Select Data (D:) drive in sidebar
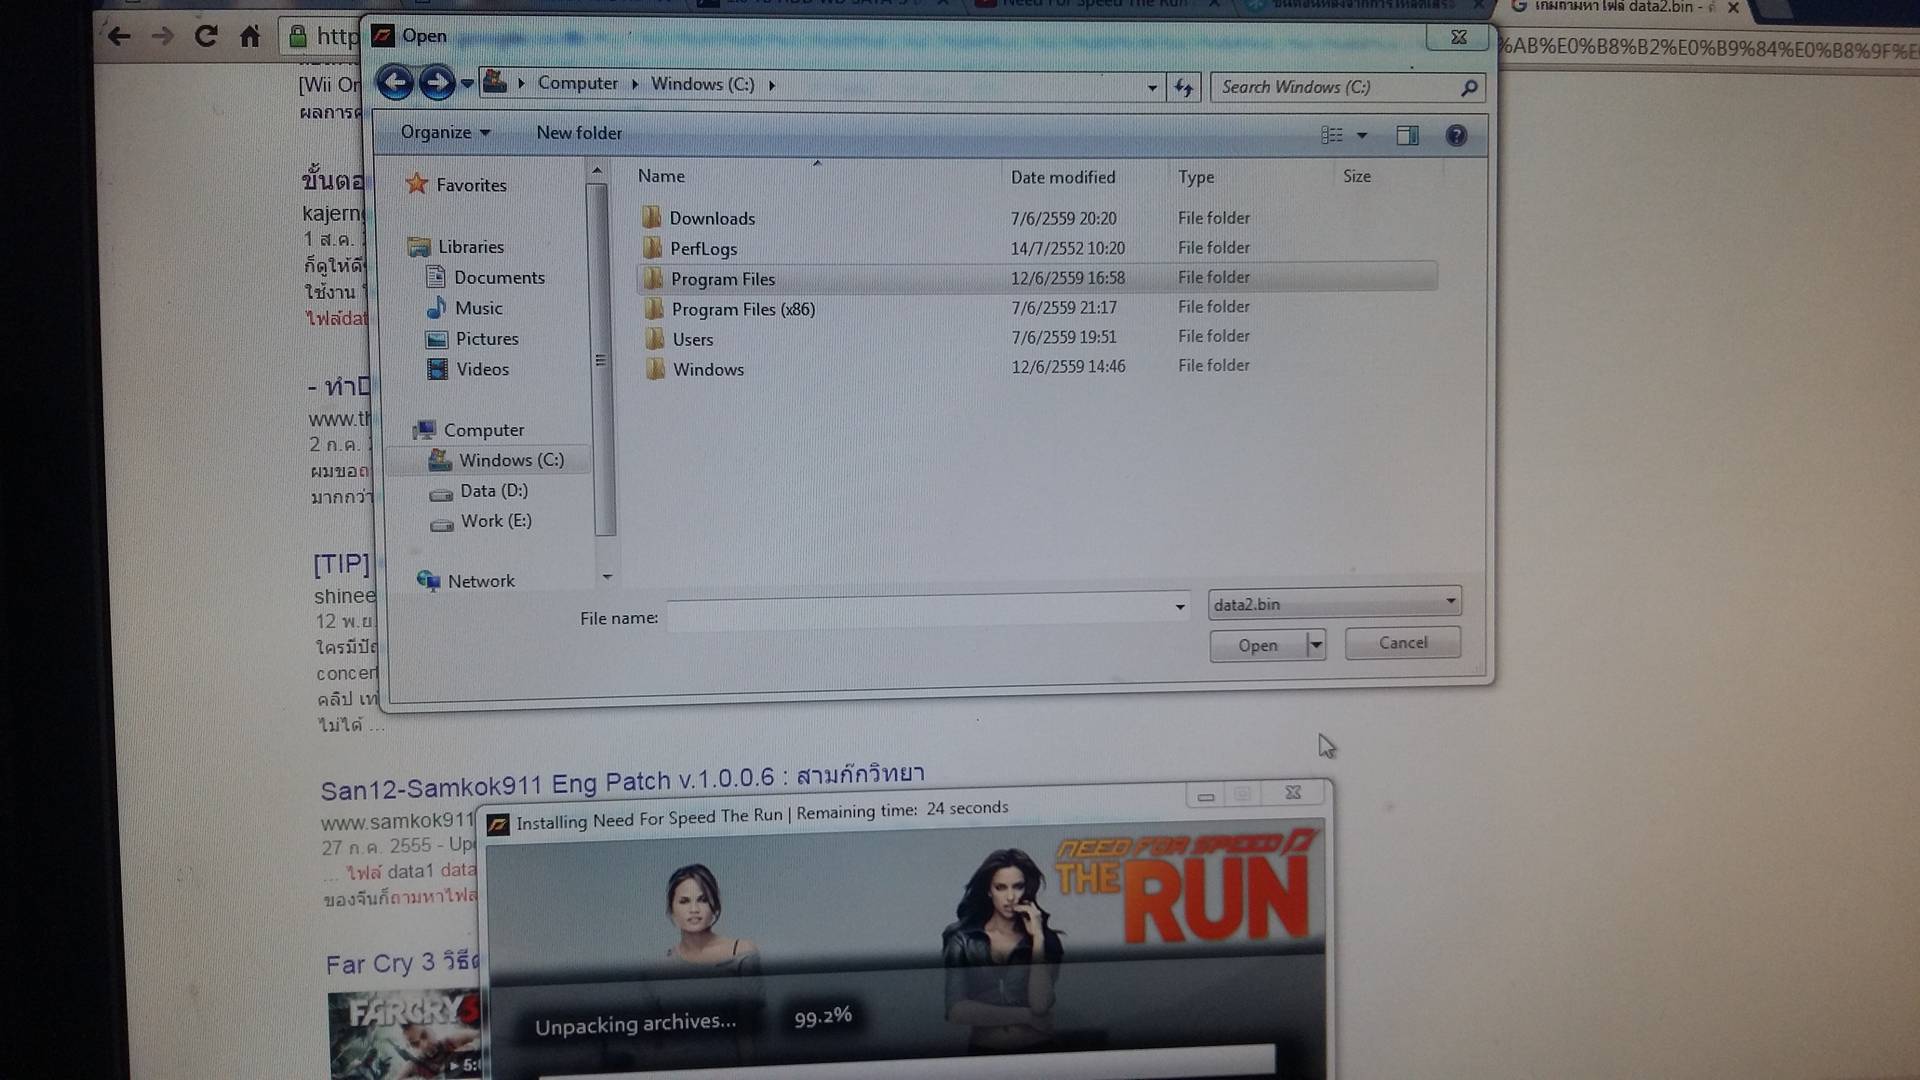The width and height of the screenshot is (1920, 1080). tap(493, 491)
